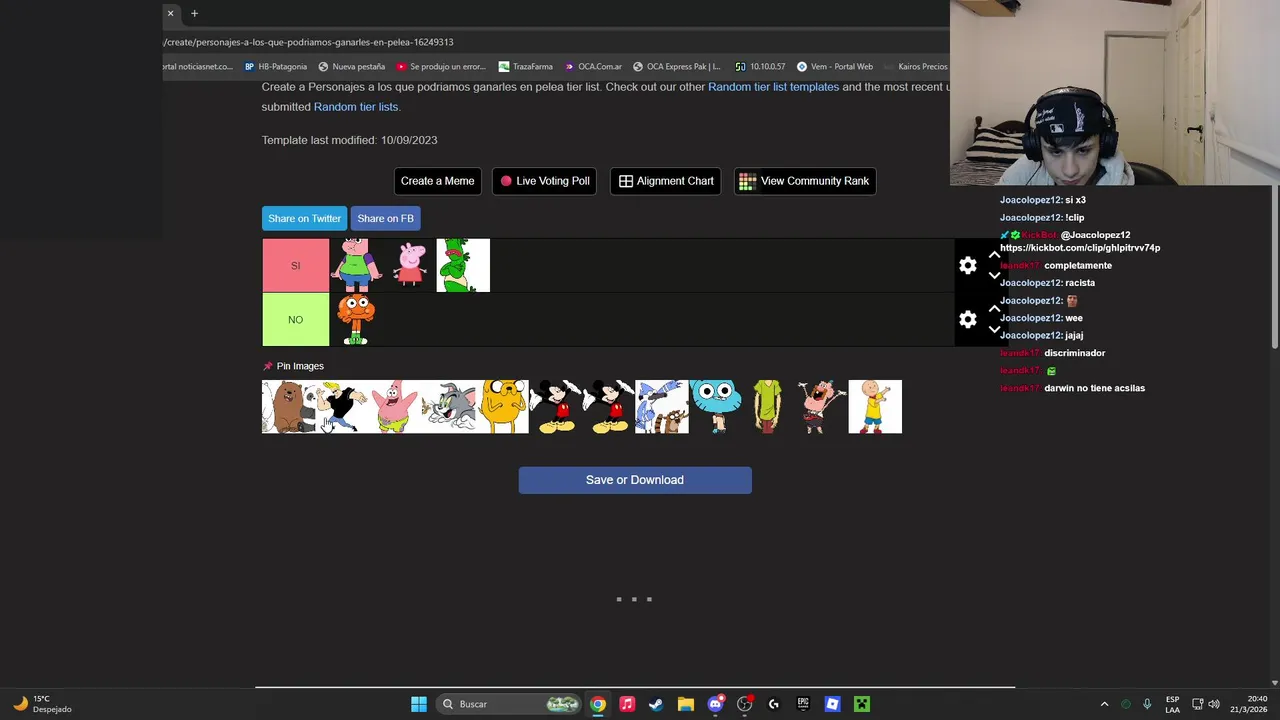Image resolution: width=1280 pixels, height=720 pixels.
Task: Open Epic Games Launcher from the taskbar
Action: click(x=803, y=704)
